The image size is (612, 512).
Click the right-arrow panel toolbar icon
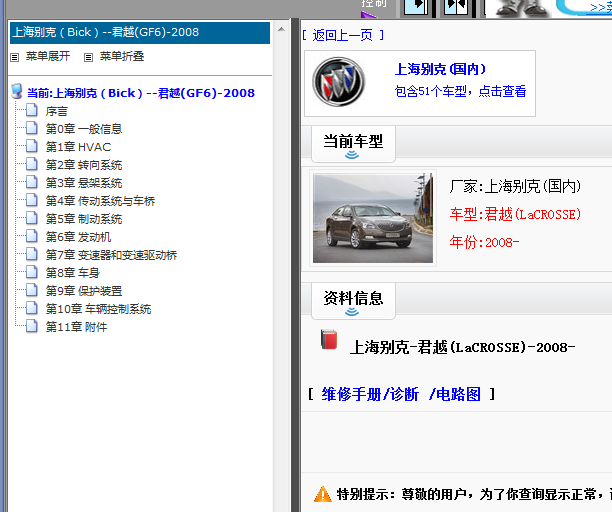(x=416, y=7)
